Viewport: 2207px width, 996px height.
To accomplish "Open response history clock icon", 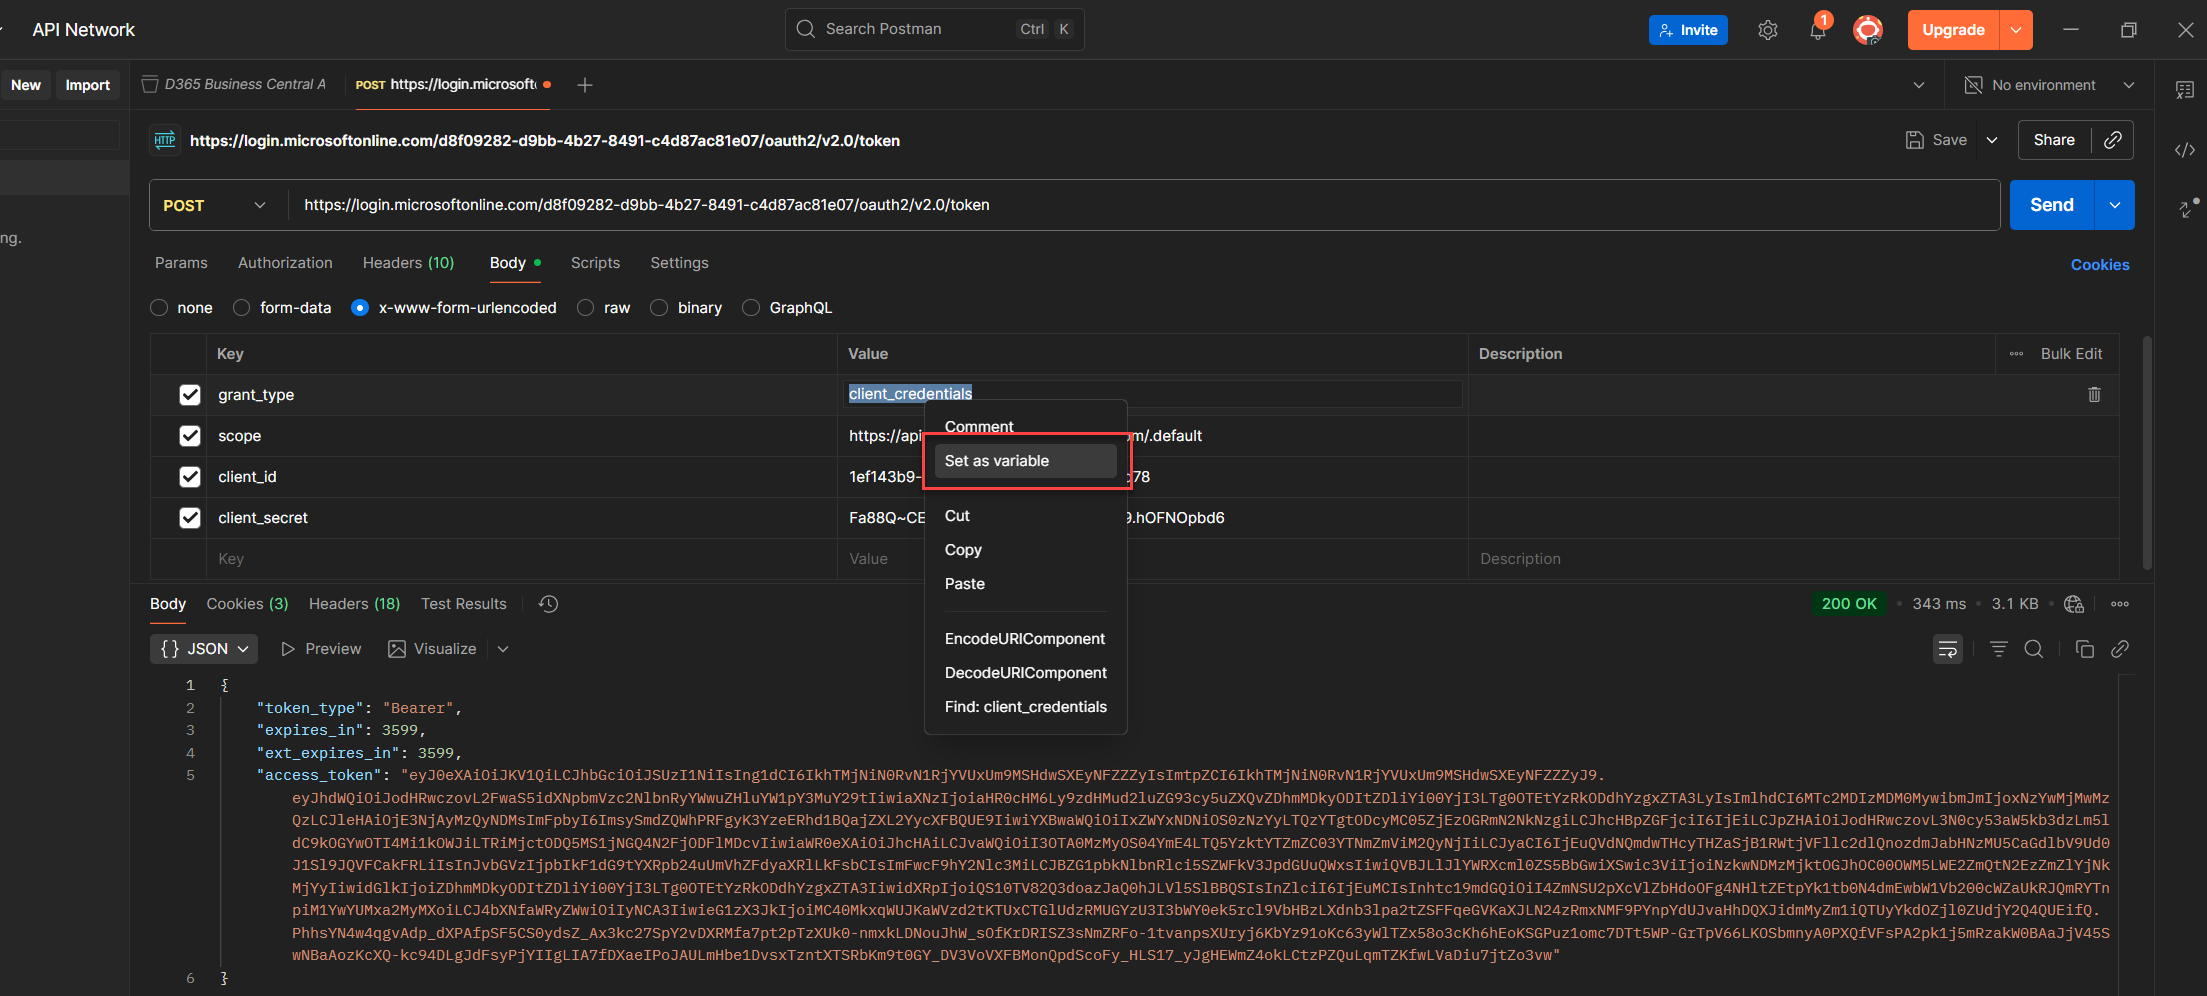I will [548, 604].
